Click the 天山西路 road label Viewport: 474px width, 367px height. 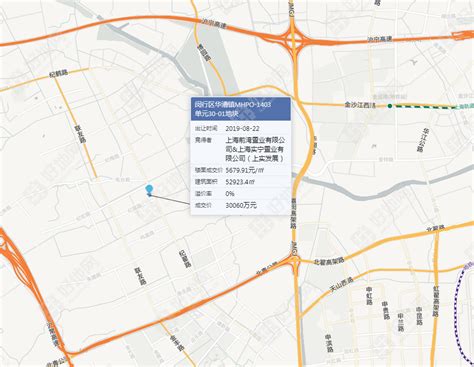(x=341, y=285)
